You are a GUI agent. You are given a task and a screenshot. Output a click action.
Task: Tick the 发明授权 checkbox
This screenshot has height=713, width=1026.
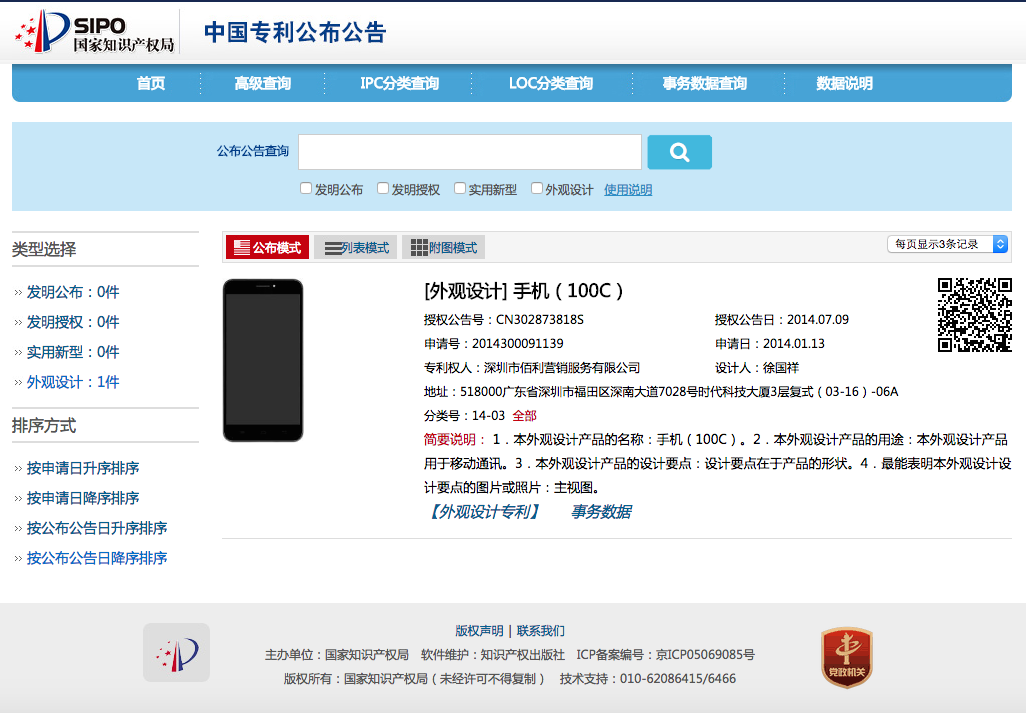[x=383, y=188]
